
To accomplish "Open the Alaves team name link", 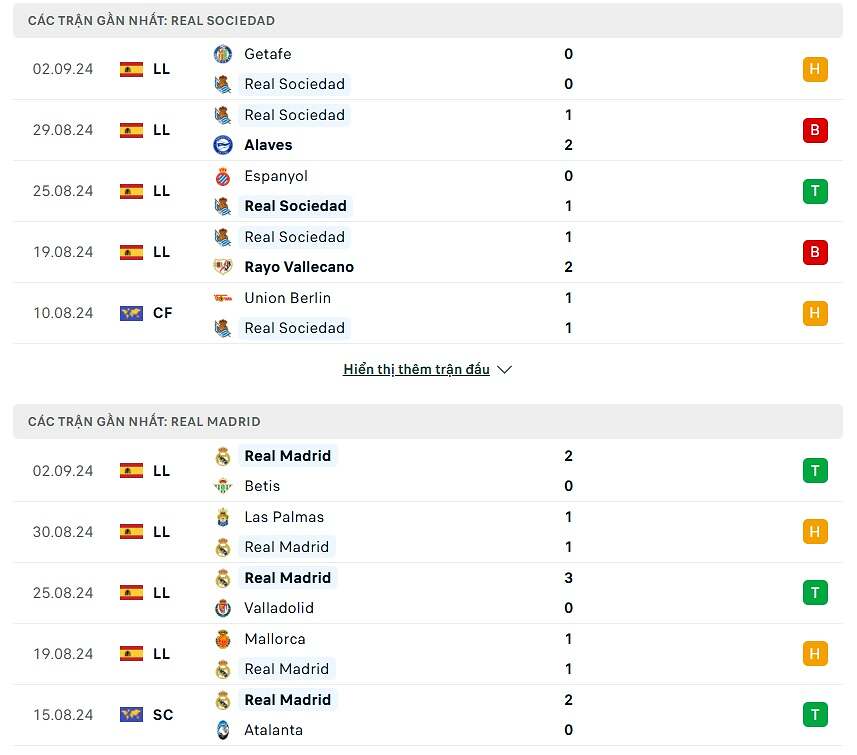I will (268, 145).
